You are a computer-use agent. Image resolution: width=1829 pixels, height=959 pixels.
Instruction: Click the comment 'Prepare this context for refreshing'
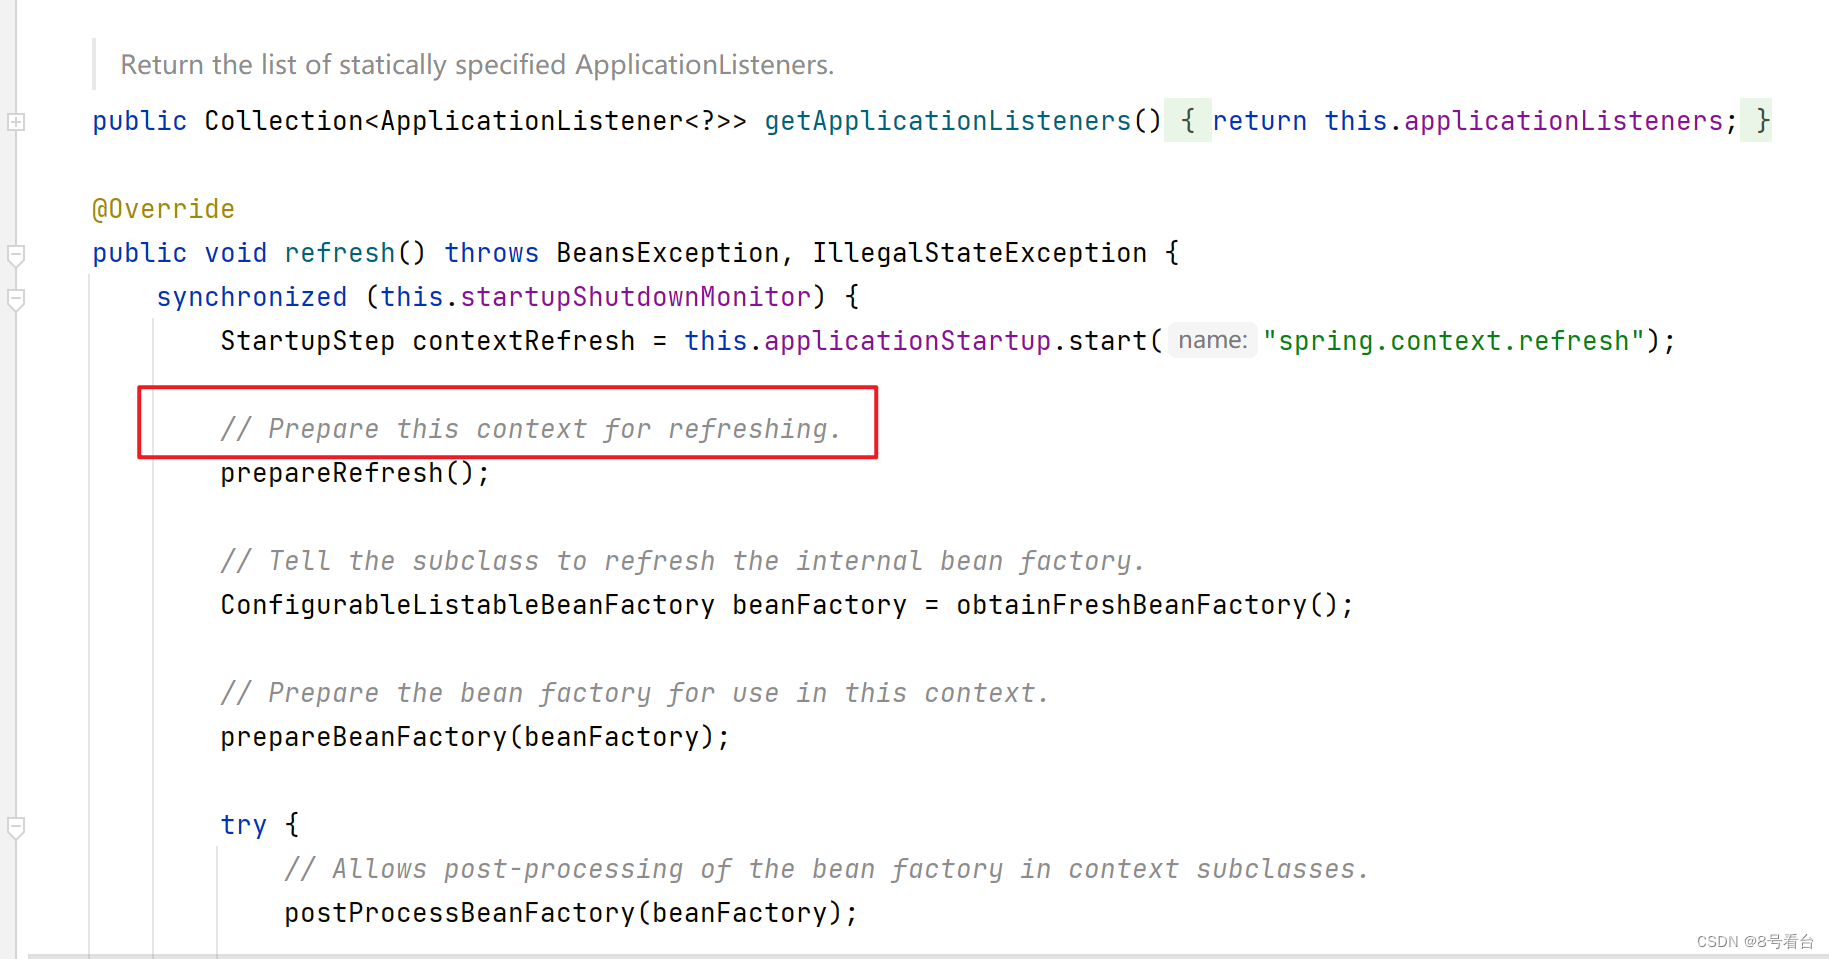[x=531, y=429]
